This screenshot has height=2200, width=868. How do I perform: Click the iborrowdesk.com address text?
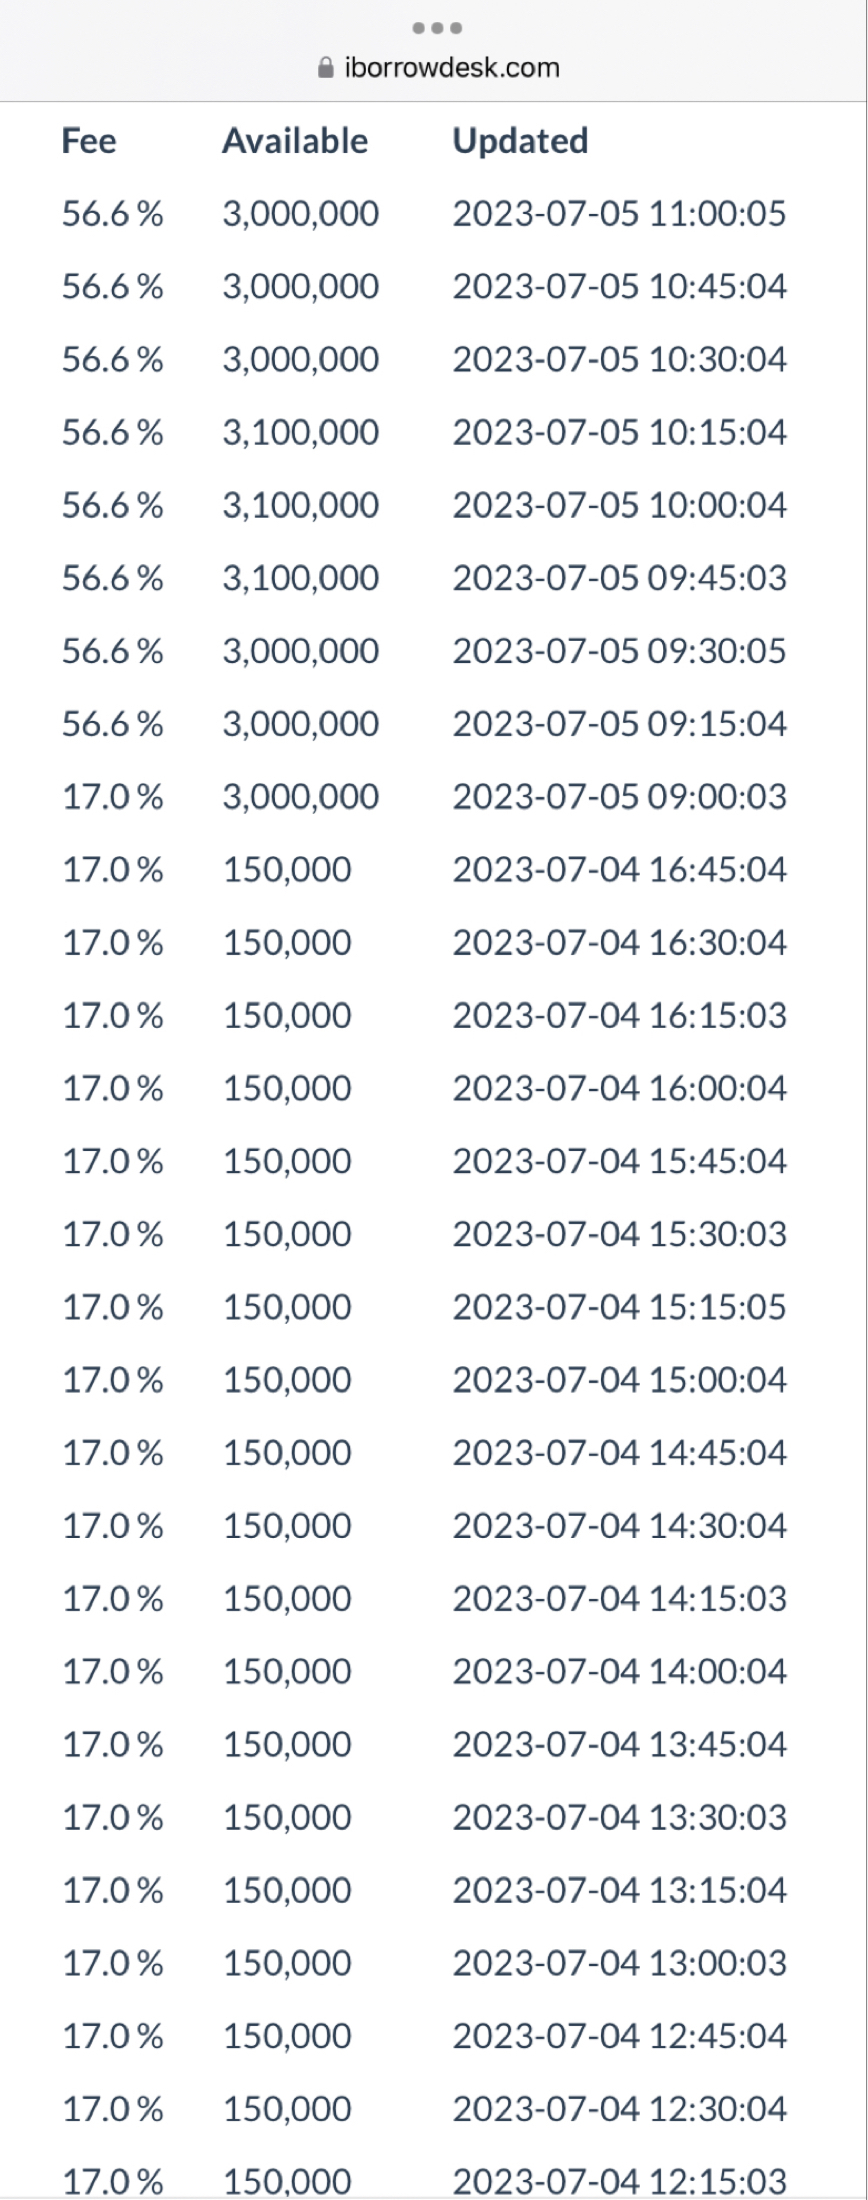pyautogui.click(x=451, y=68)
